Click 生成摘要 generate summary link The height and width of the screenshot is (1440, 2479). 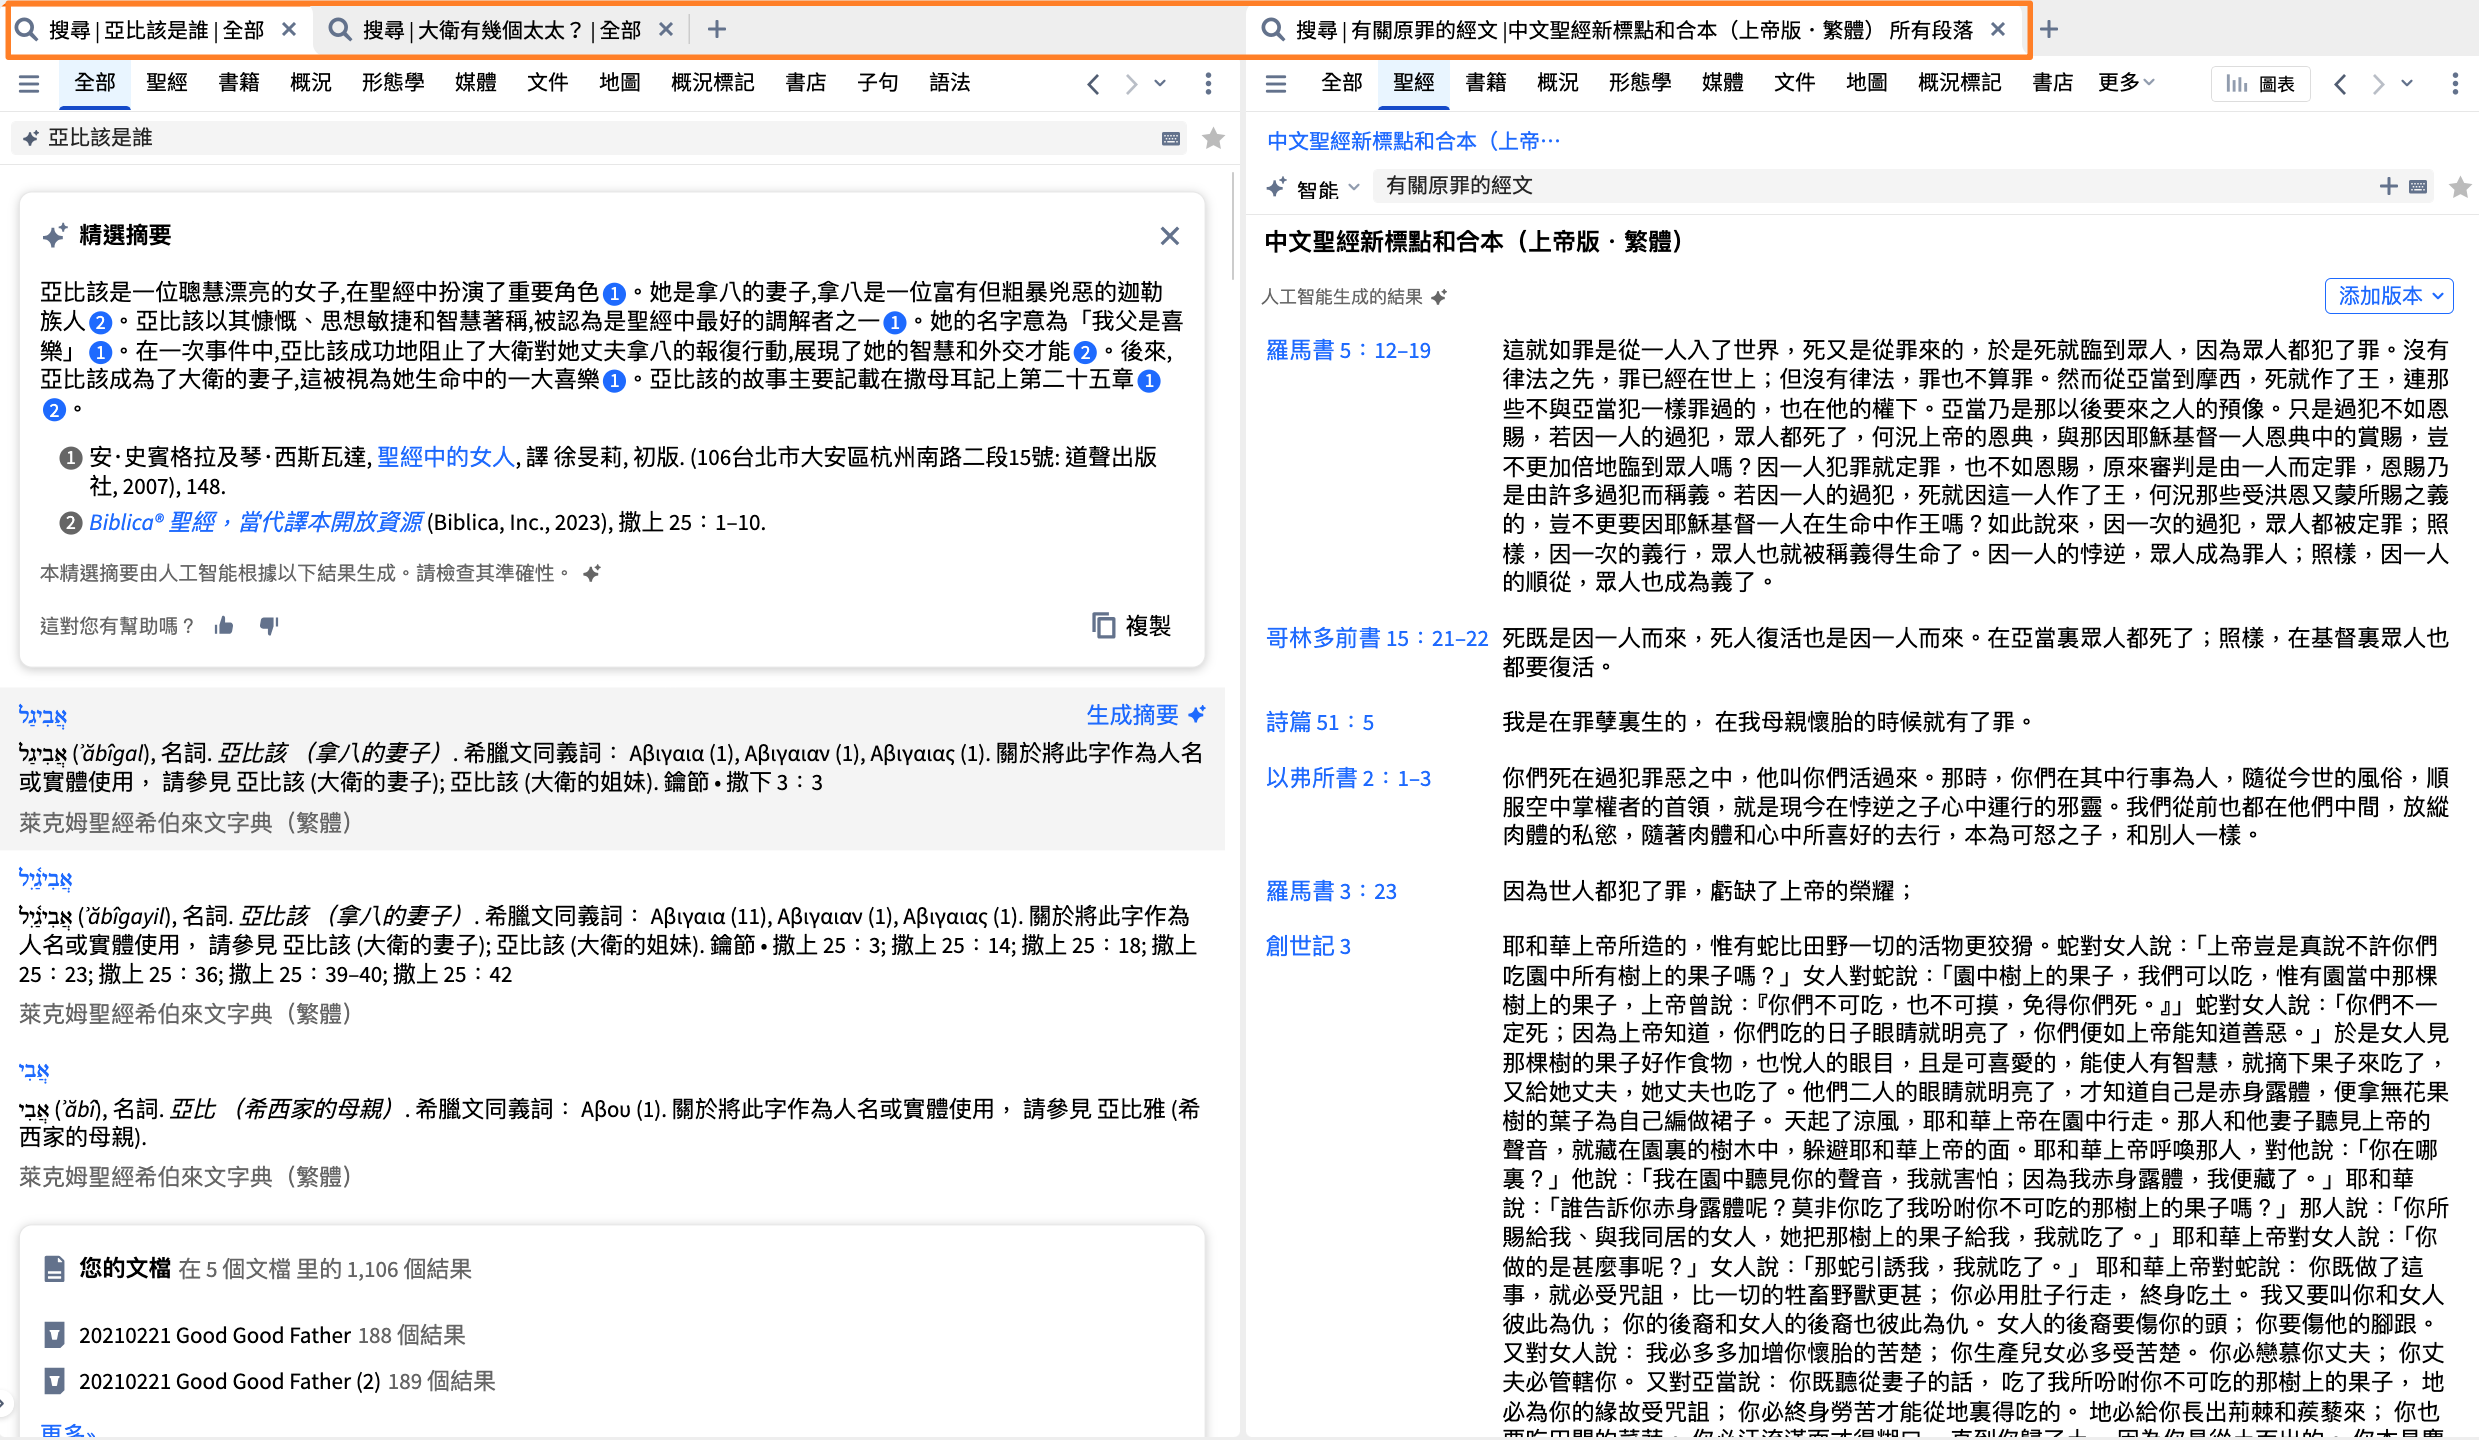tap(1146, 715)
